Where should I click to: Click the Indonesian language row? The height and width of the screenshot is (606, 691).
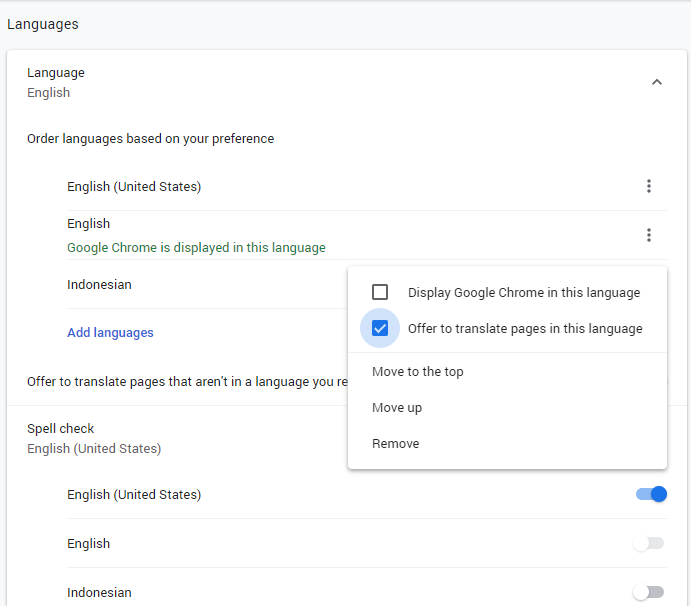[100, 285]
